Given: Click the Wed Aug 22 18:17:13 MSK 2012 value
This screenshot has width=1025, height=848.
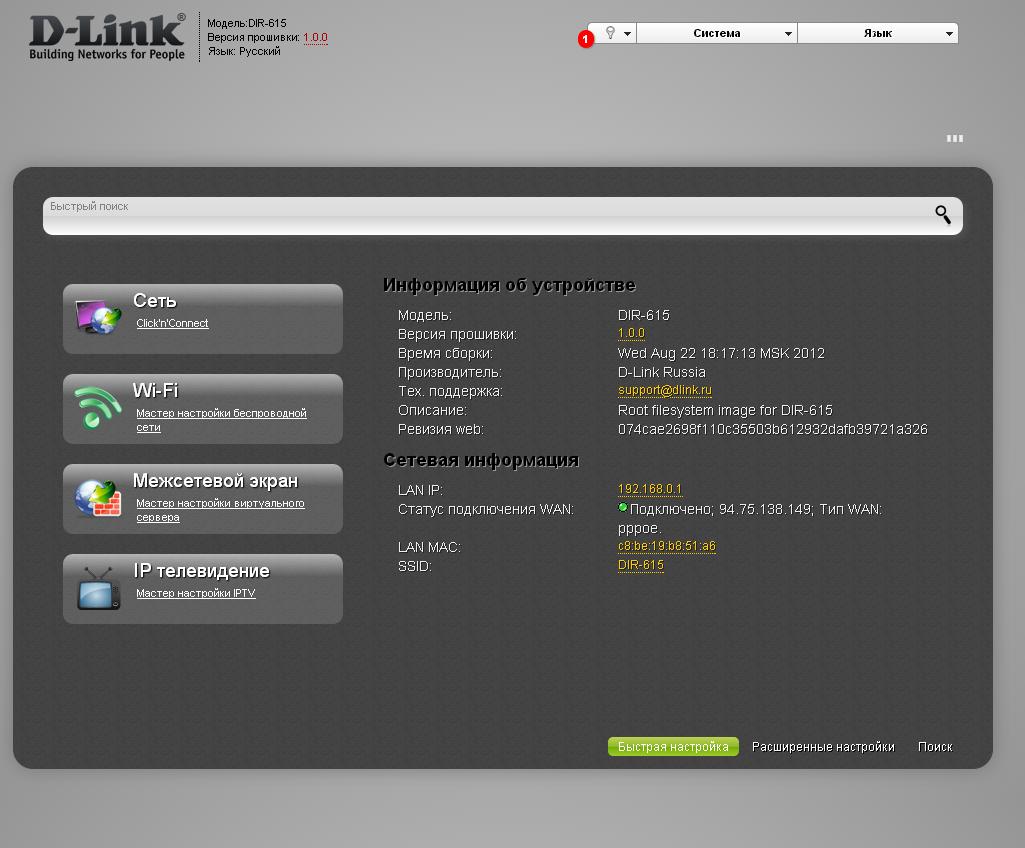Looking at the screenshot, I should click(x=721, y=353).
